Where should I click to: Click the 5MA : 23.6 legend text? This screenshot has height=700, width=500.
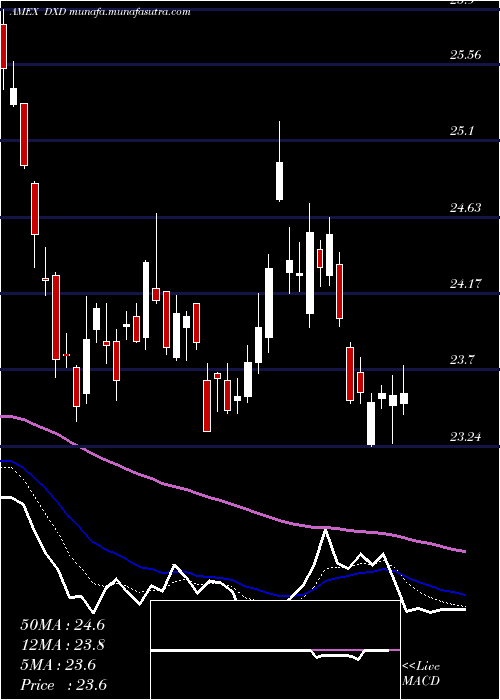(58, 665)
